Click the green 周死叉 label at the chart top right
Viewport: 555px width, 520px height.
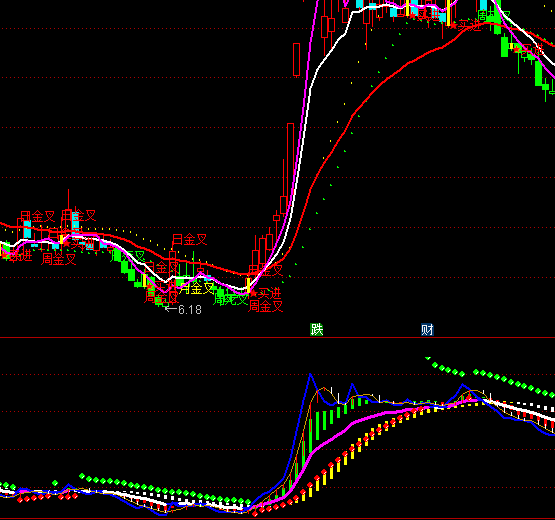coord(494,15)
